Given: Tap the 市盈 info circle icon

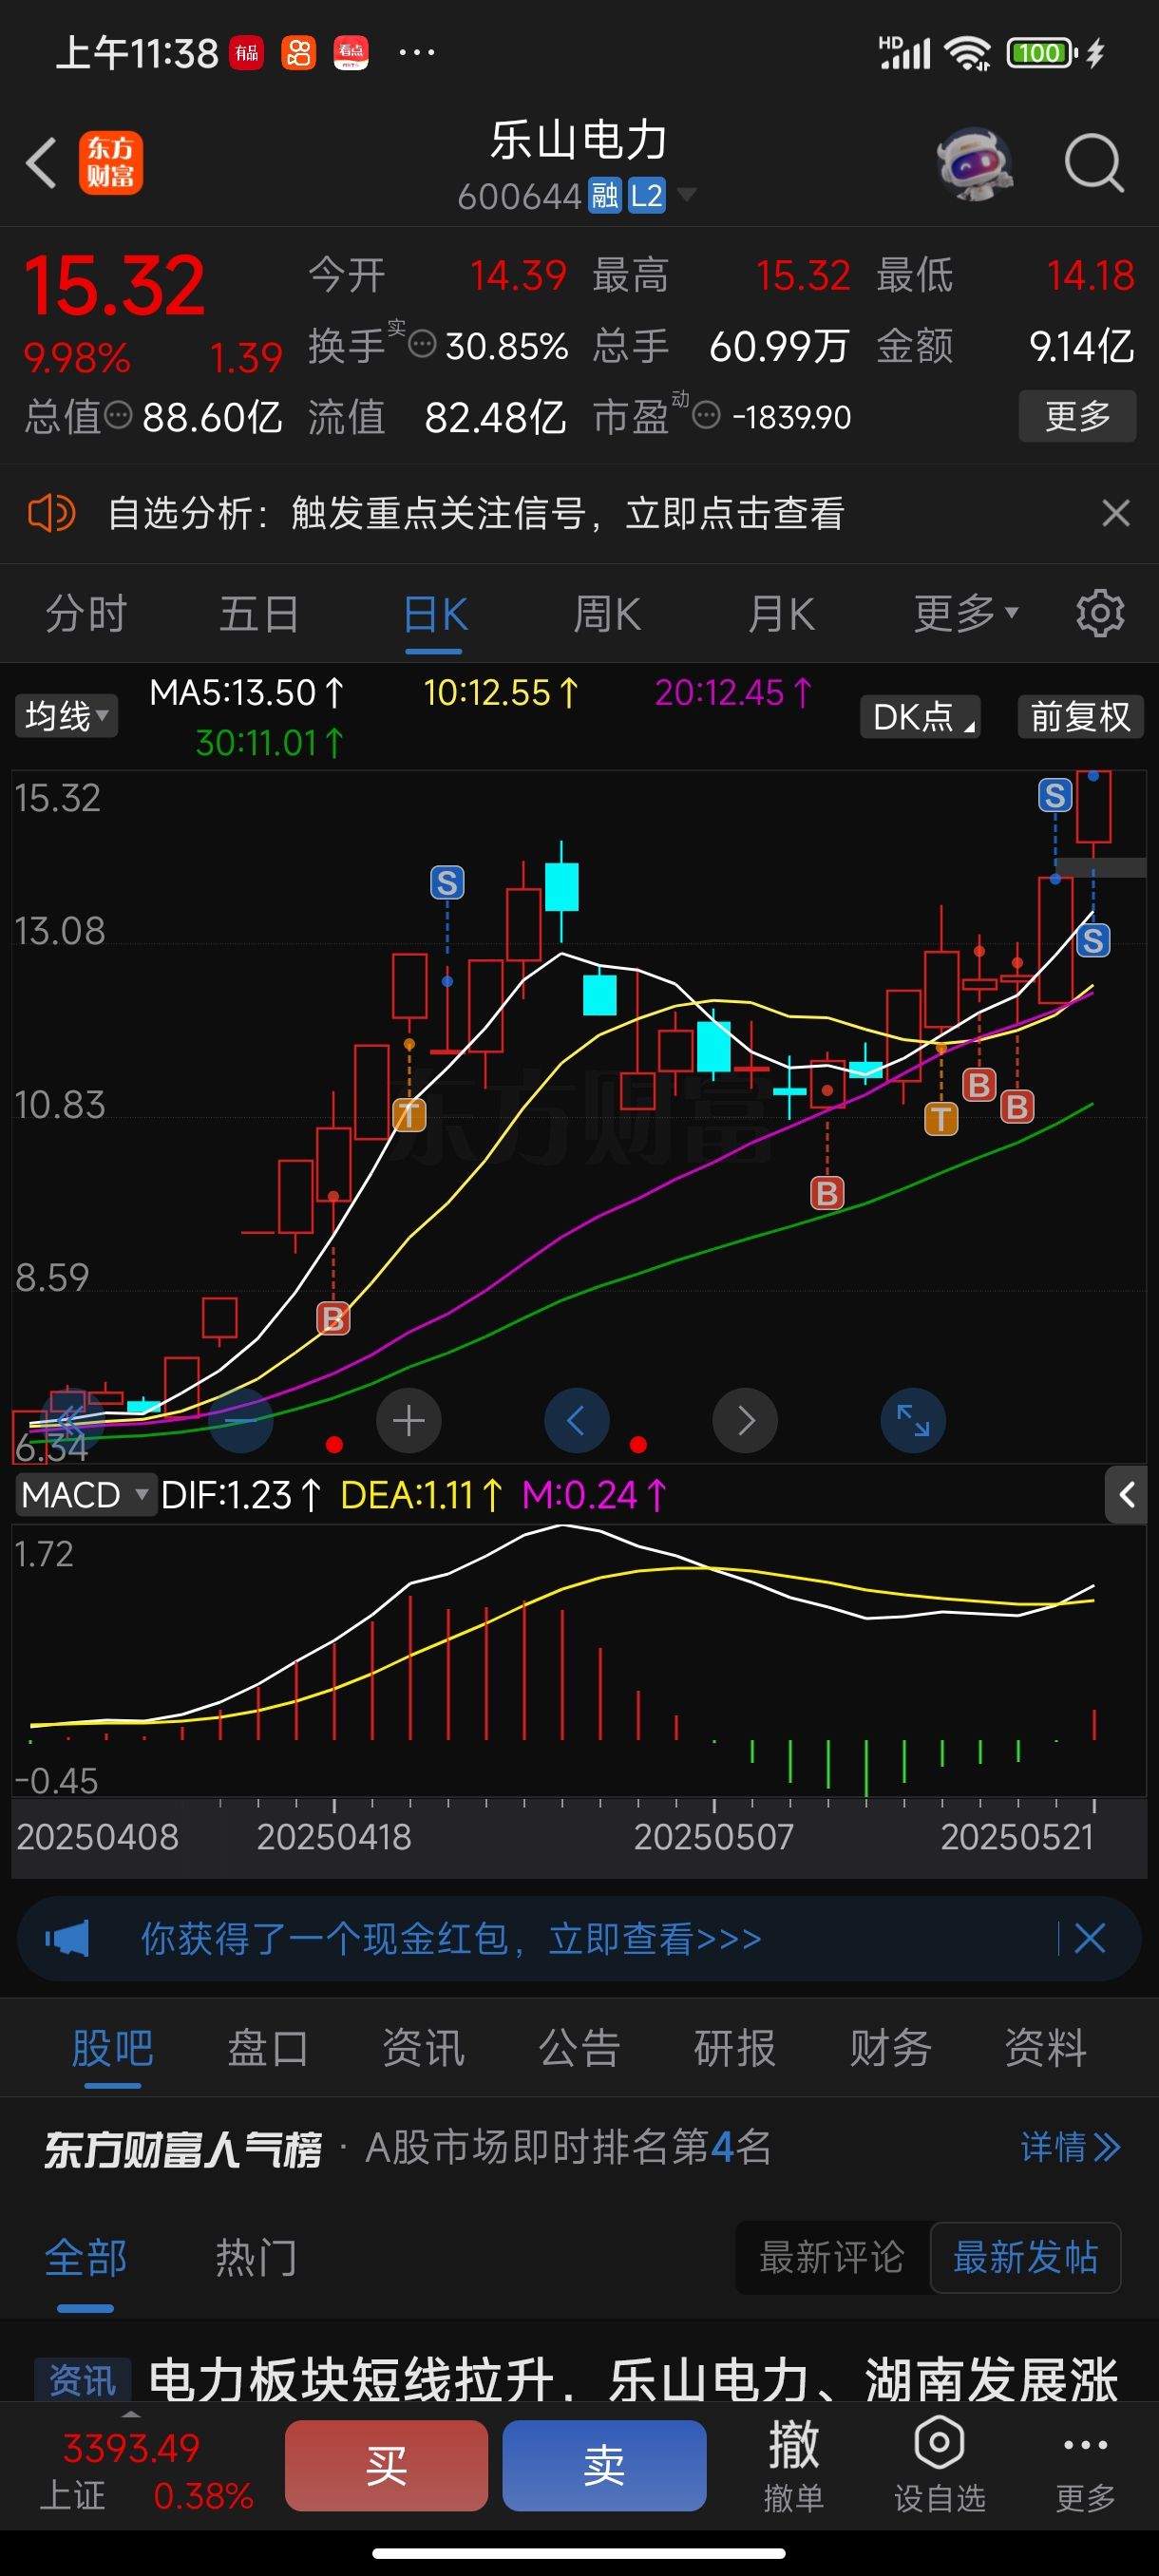Looking at the screenshot, I should point(706,415).
